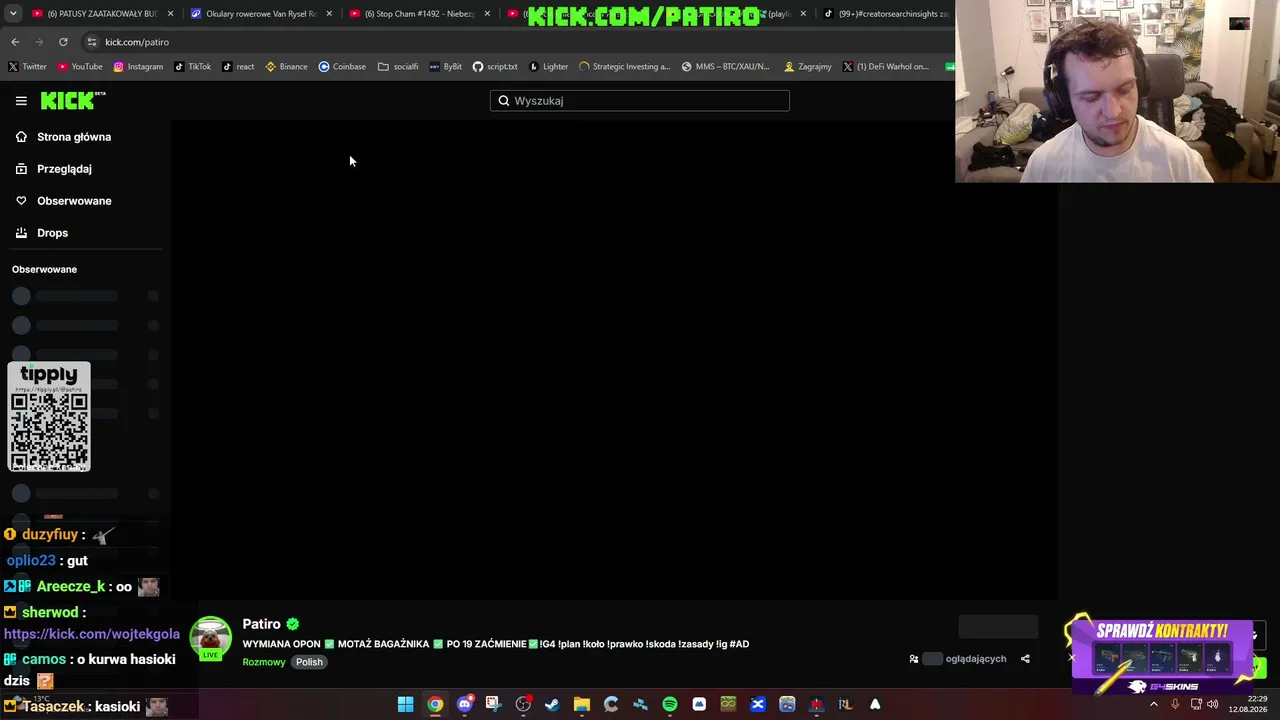This screenshot has height=720, width=1280.
Task: Open Steam from the taskbar
Action: [x=552, y=705]
